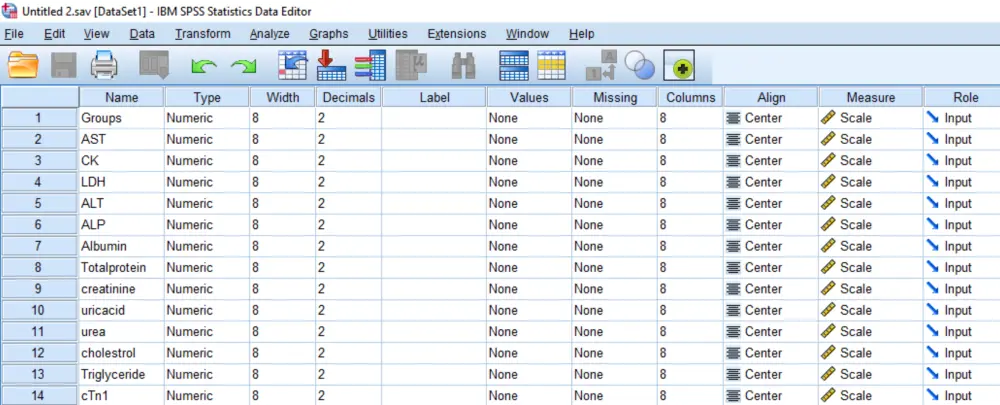
Task: Click the green Redo arrow
Action: pos(243,66)
